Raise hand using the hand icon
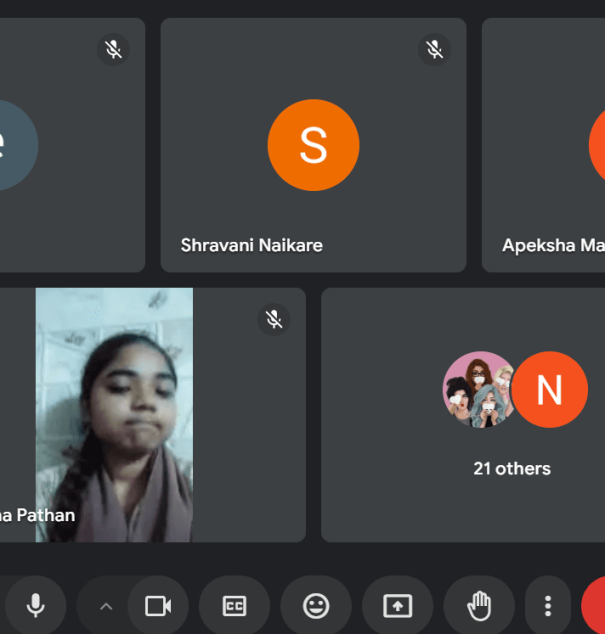The height and width of the screenshot is (634, 605). coord(479,606)
